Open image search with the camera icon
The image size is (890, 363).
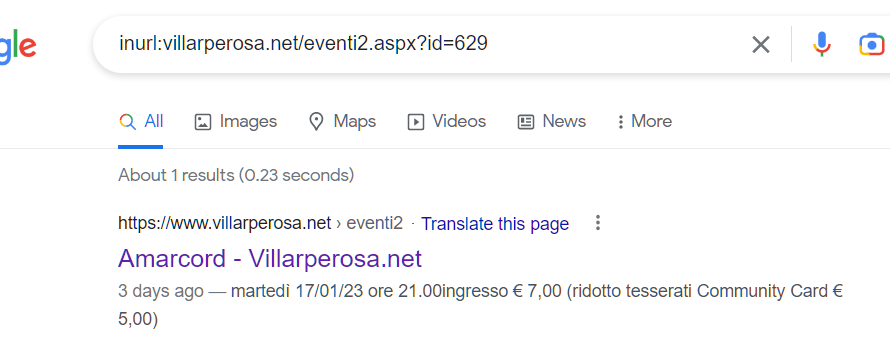tap(872, 44)
